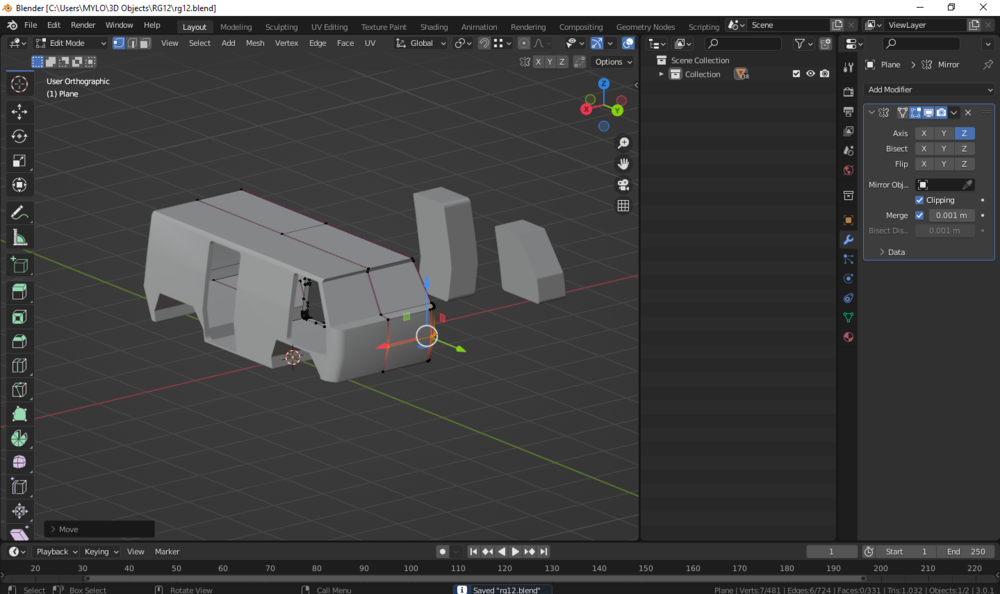The height and width of the screenshot is (594, 1000).
Task: Select the Scale tool in left toolbar
Action: (x=19, y=160)
